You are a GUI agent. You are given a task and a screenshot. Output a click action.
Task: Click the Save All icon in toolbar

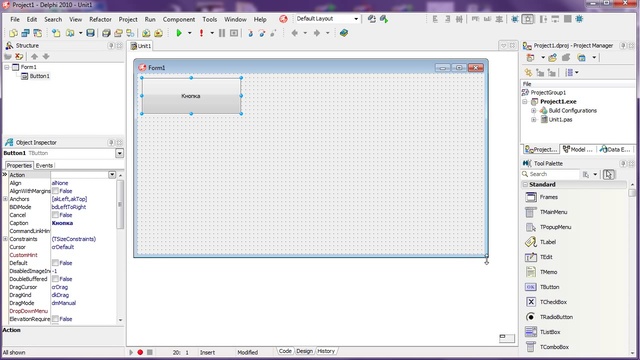point(106,33)
